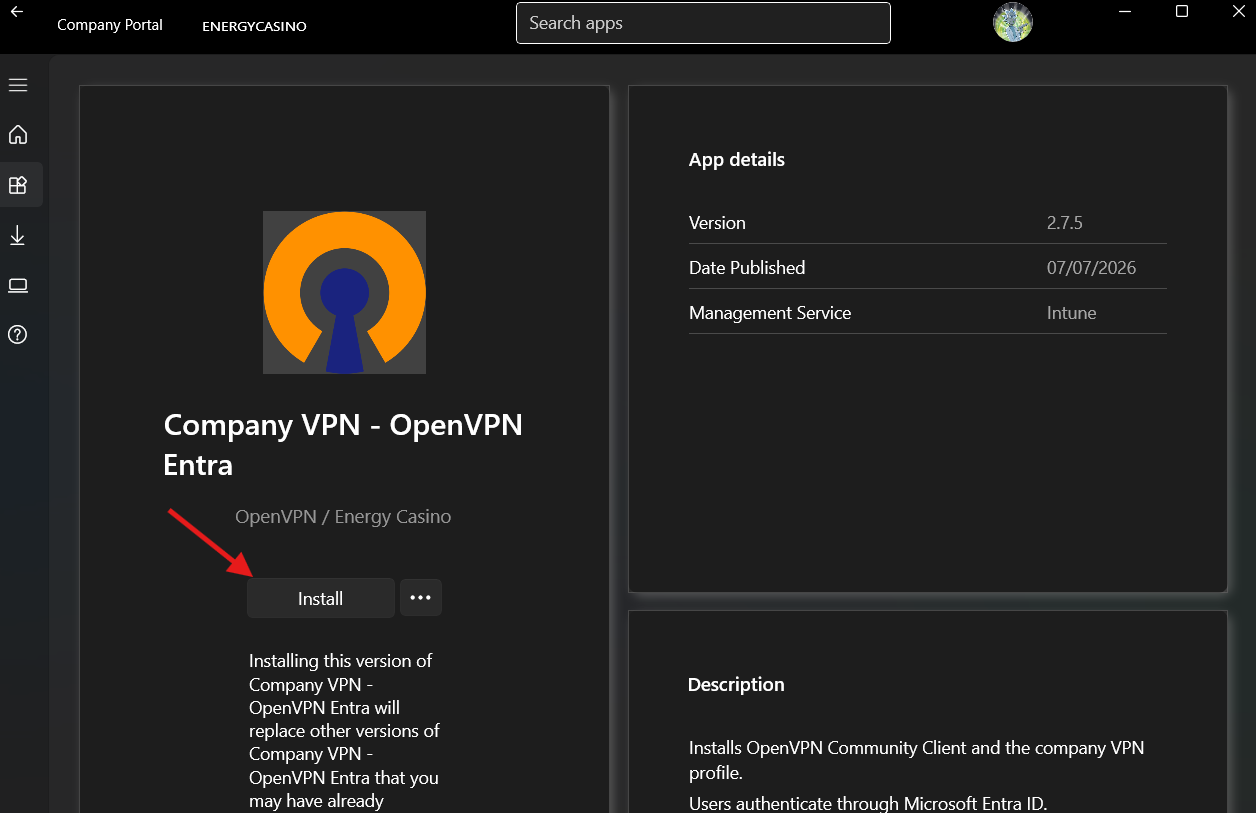Click the Date Published label
Screen dimensions: 1256x813
747,268
